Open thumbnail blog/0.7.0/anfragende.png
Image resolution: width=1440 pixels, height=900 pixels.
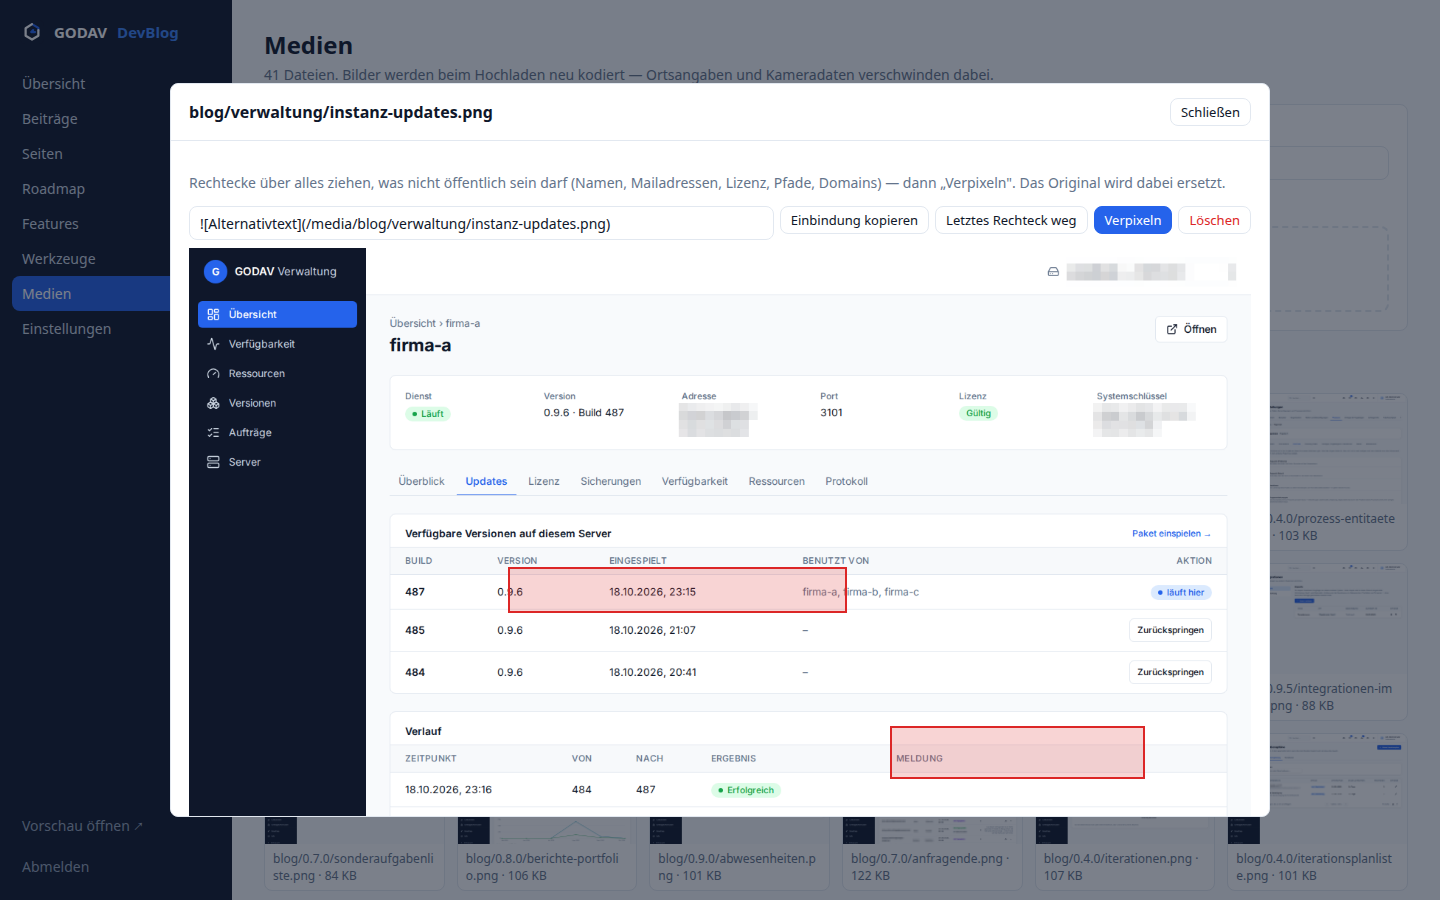point(932,852)
